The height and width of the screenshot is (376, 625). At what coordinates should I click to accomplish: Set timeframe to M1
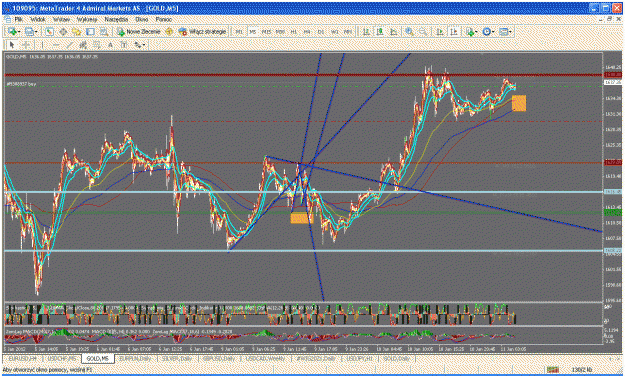(x=239, y=31)
